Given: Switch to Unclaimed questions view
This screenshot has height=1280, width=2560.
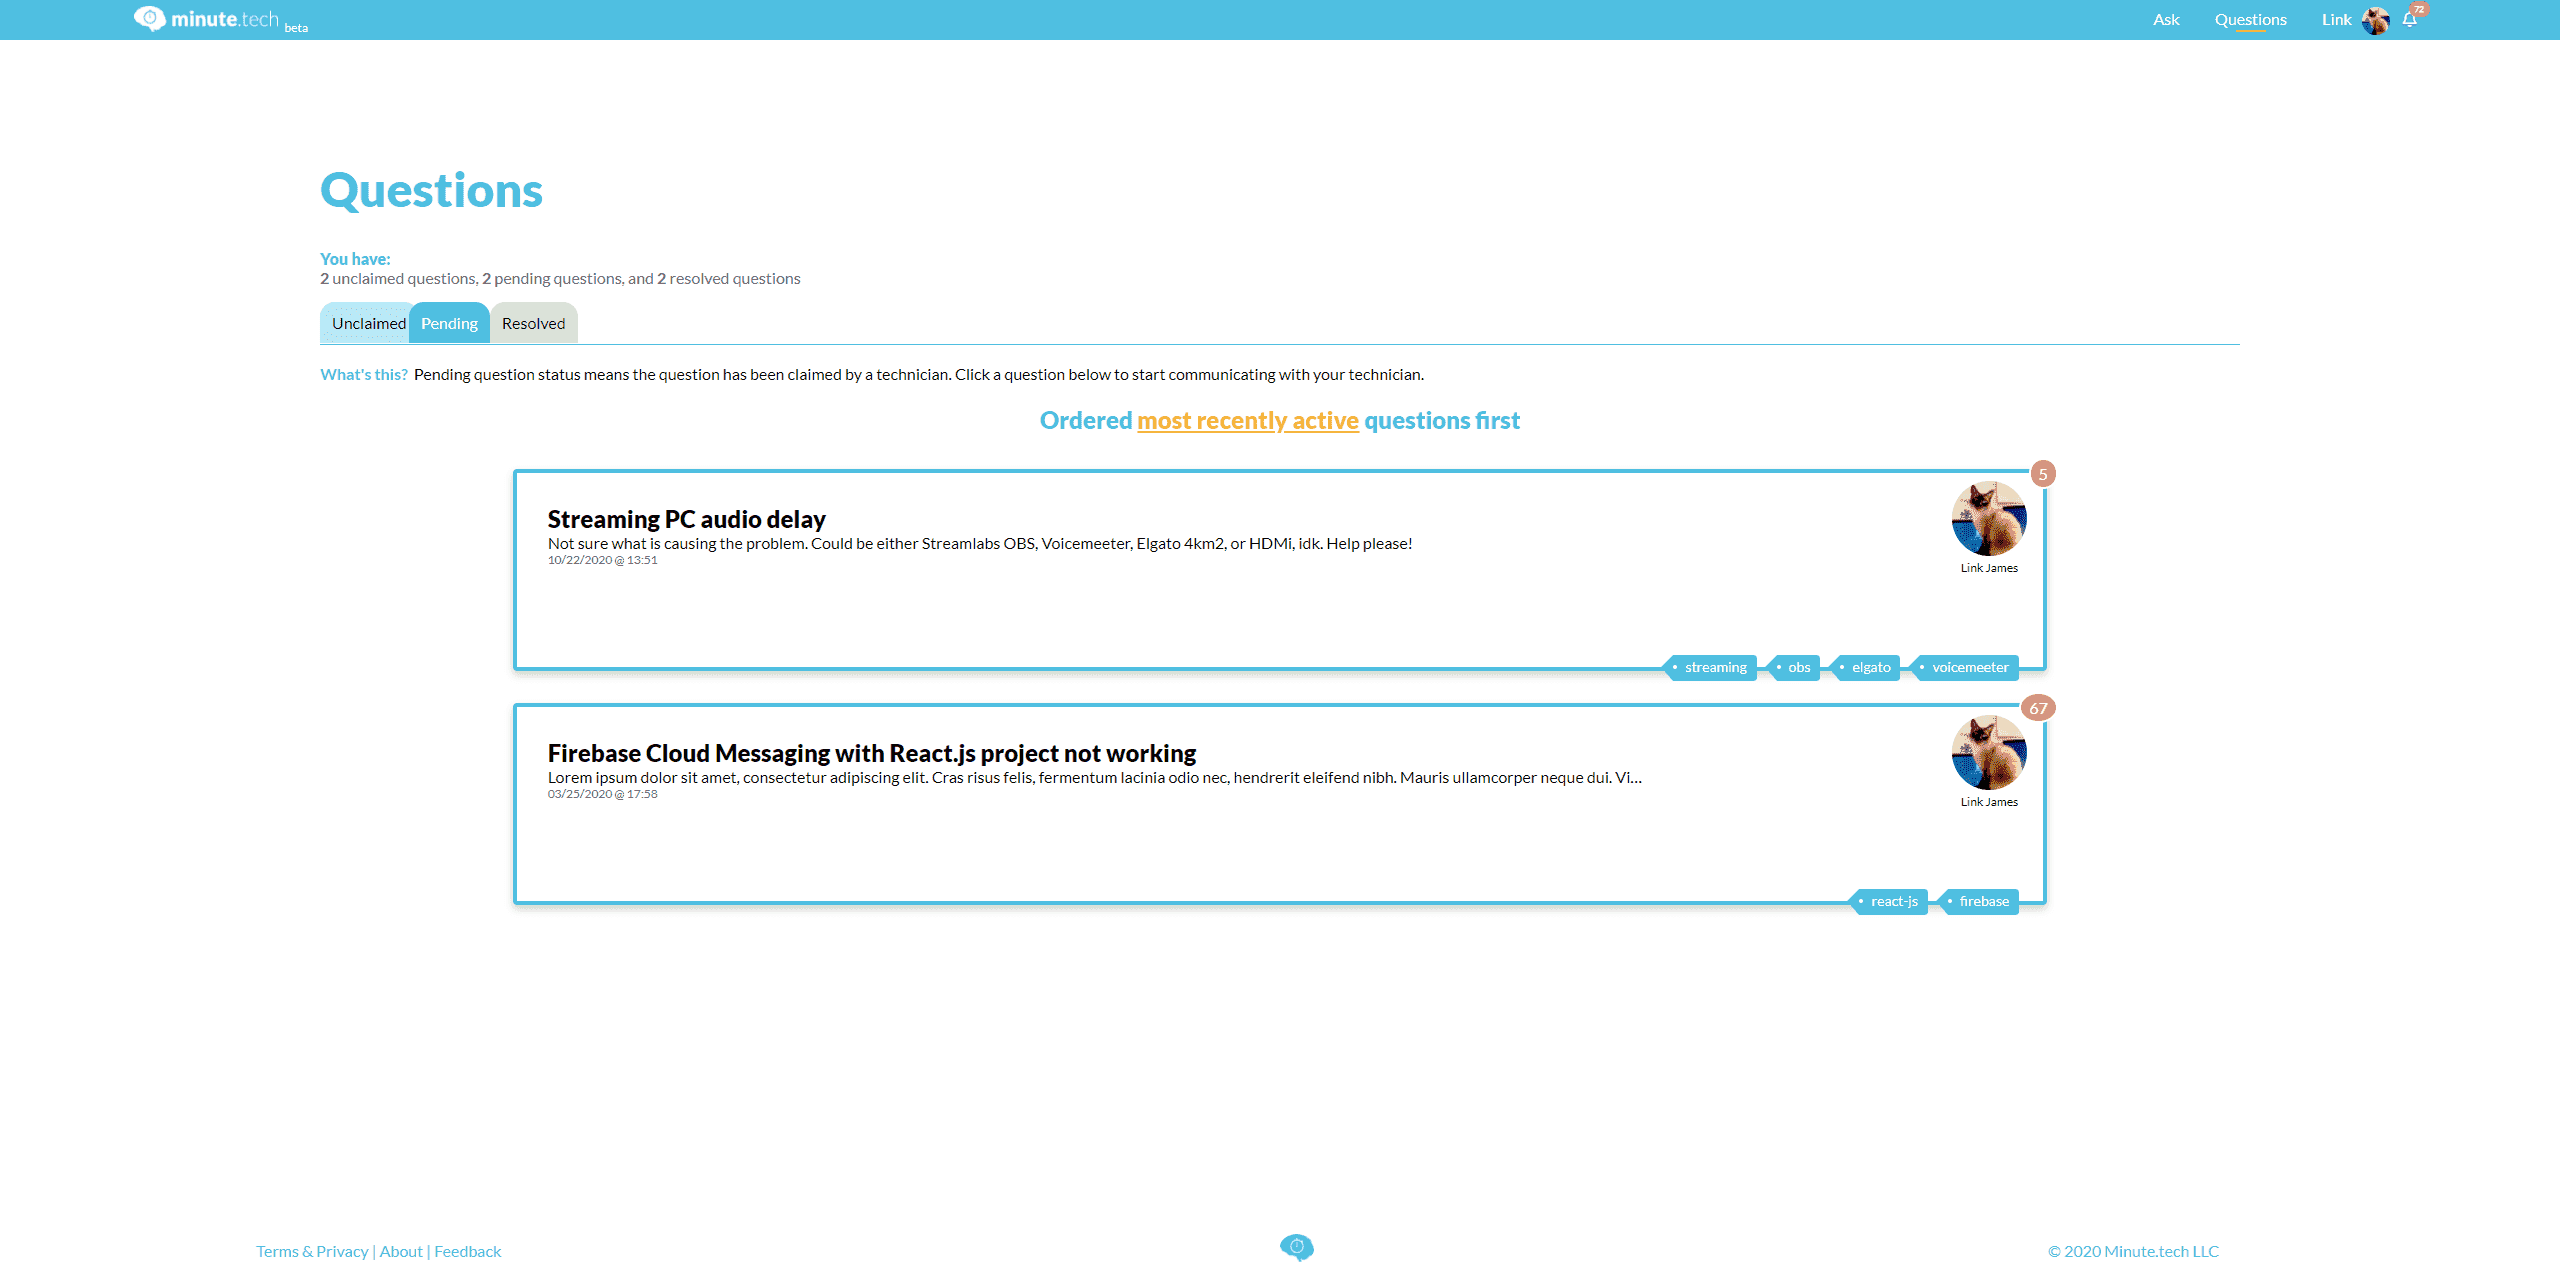Looking at the screenshot, I should pyautogui.click(x=367, y=323).
